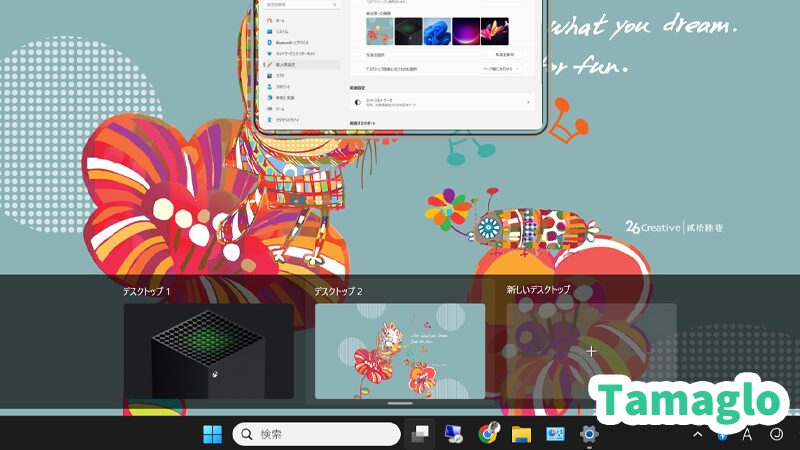800x450 pixels.
Task: Switch to the デスクトップ 2 thumbnail
Action: [x=400, y=351]
